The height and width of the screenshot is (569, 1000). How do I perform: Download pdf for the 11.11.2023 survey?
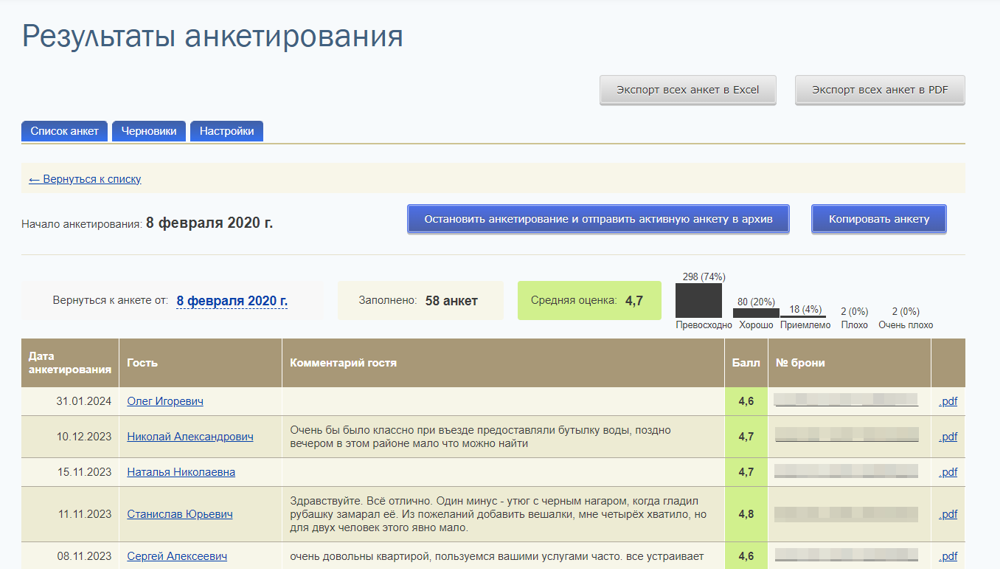(948, 514)
